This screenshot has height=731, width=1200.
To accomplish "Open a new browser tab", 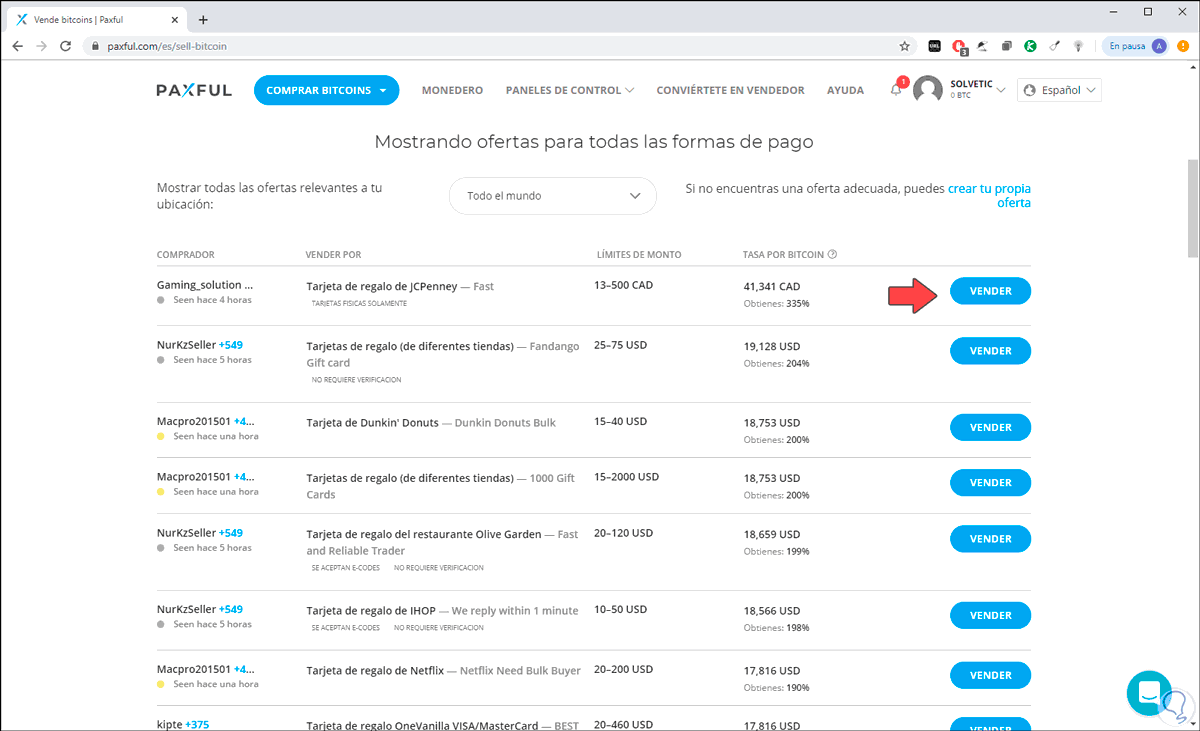I will pyautogui.click(x=203, y=19).
